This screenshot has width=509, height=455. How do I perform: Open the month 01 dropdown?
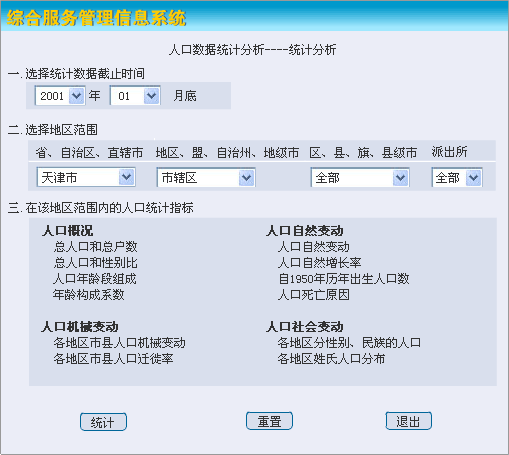pyautogui.click(x=135, y=96)
